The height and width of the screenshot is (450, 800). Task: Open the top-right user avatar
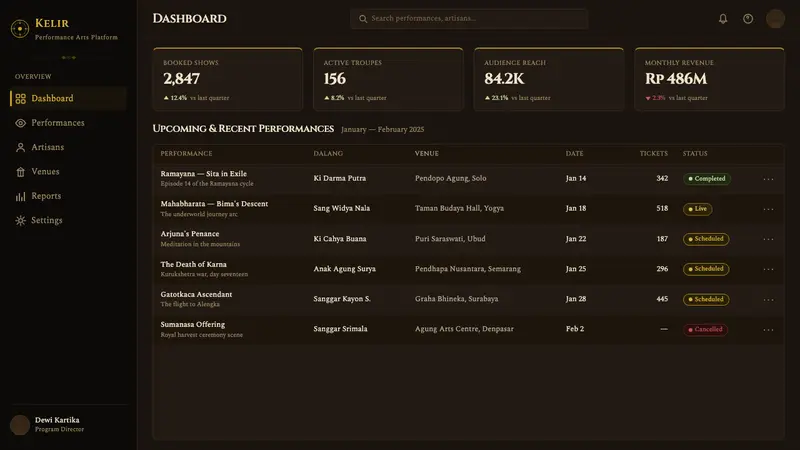click(775, 19)
